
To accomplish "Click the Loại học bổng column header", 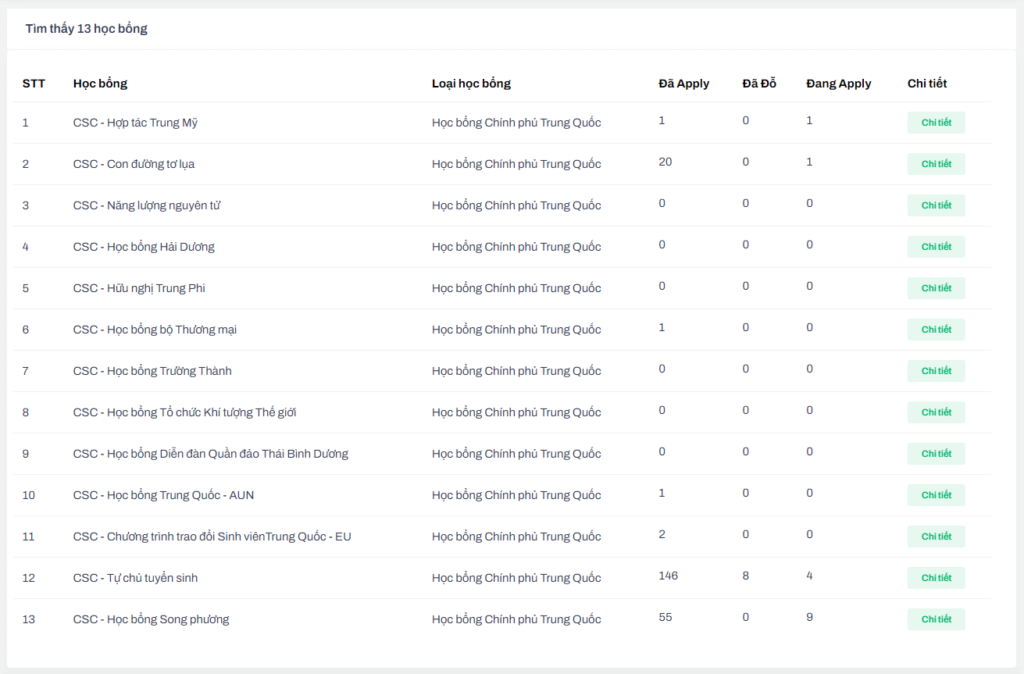I will [x=471, y=83].
